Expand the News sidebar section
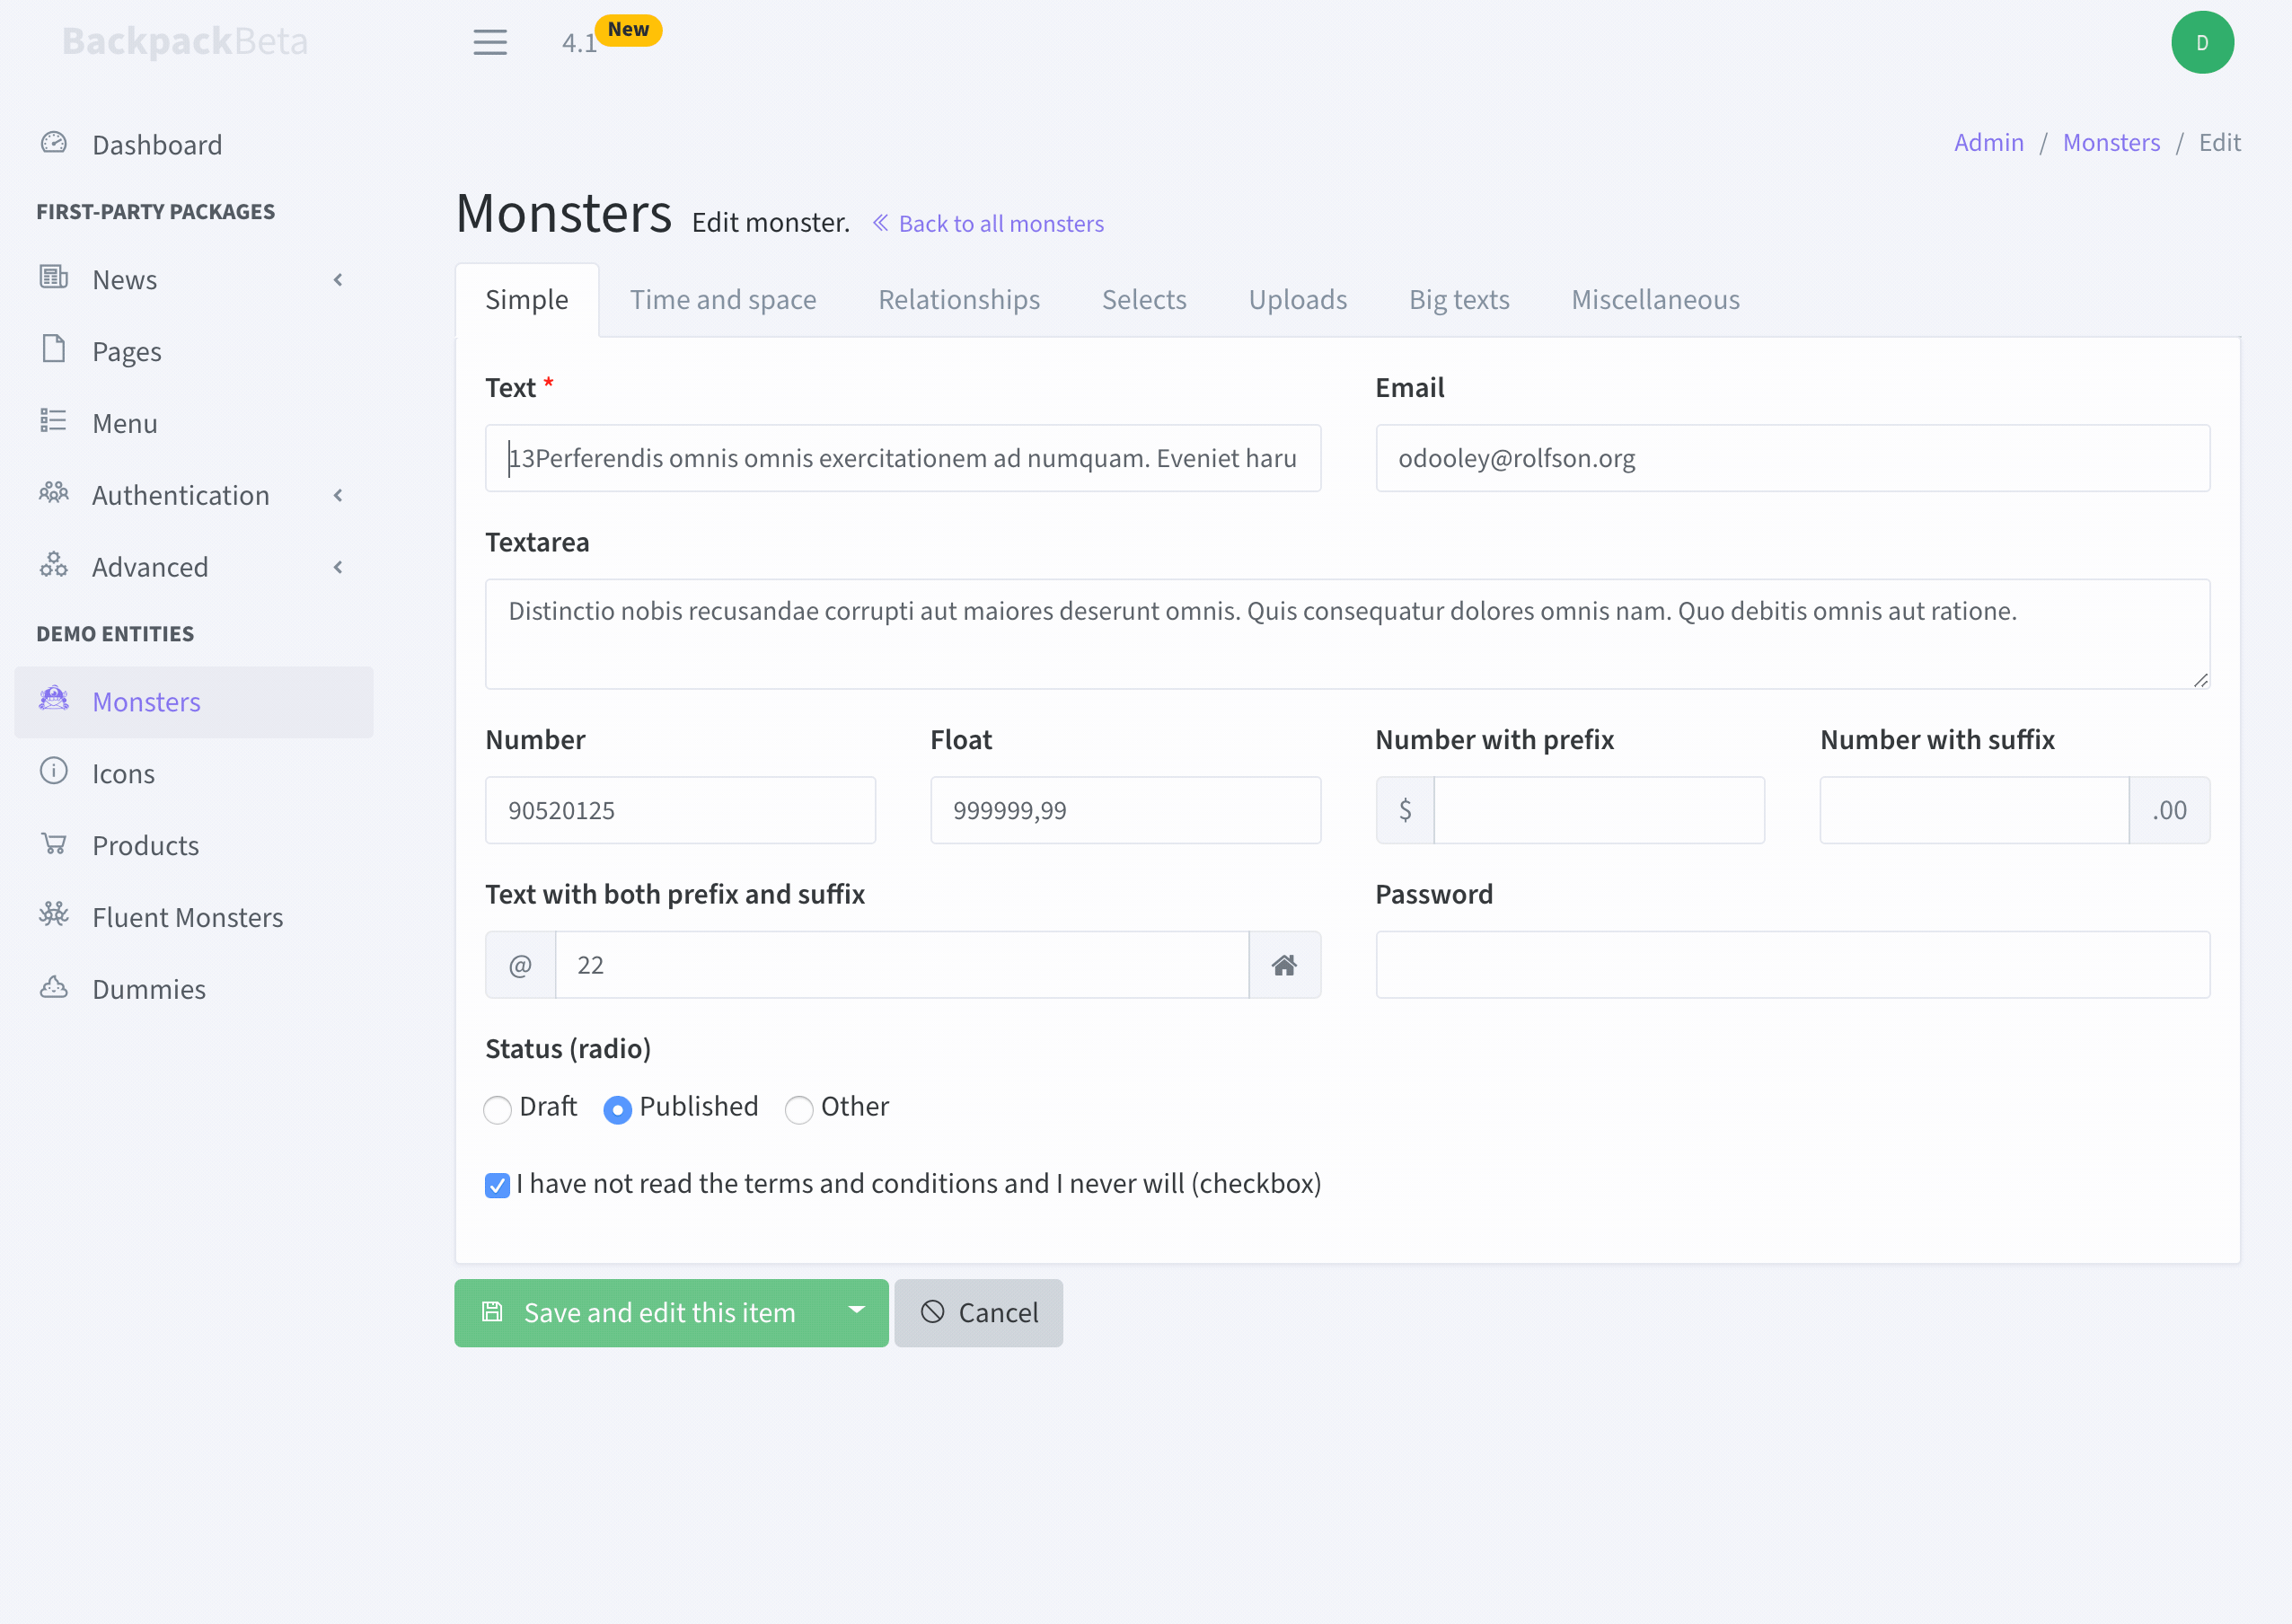 point(337,280)
